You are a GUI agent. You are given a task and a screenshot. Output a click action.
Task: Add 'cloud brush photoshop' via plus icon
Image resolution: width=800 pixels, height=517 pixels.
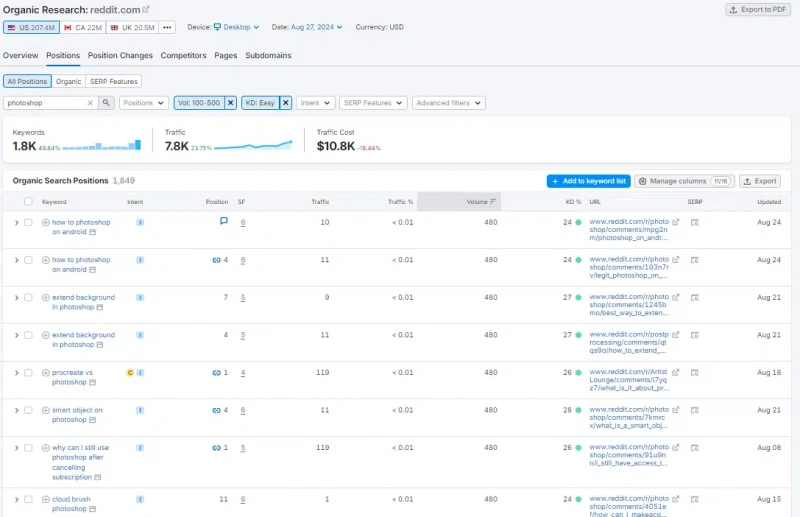point(45,499)
